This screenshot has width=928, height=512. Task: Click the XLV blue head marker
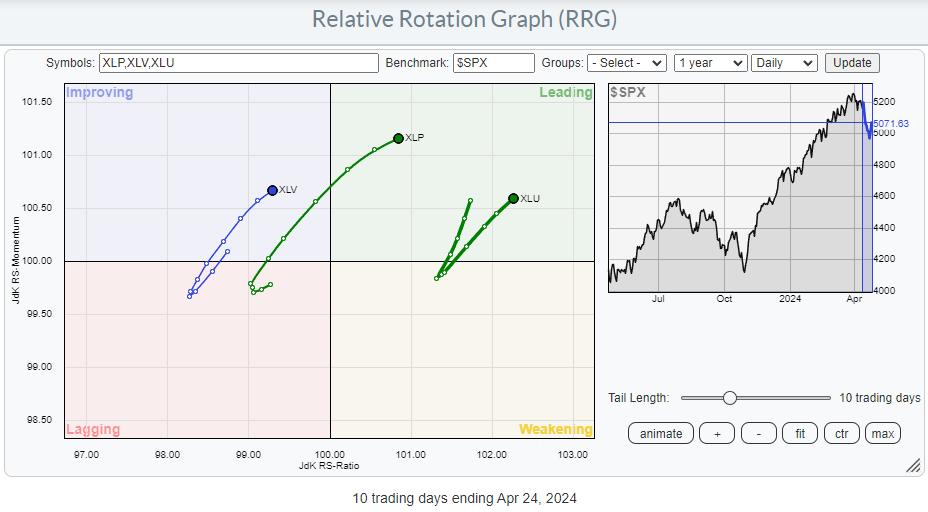pos(272,190)
